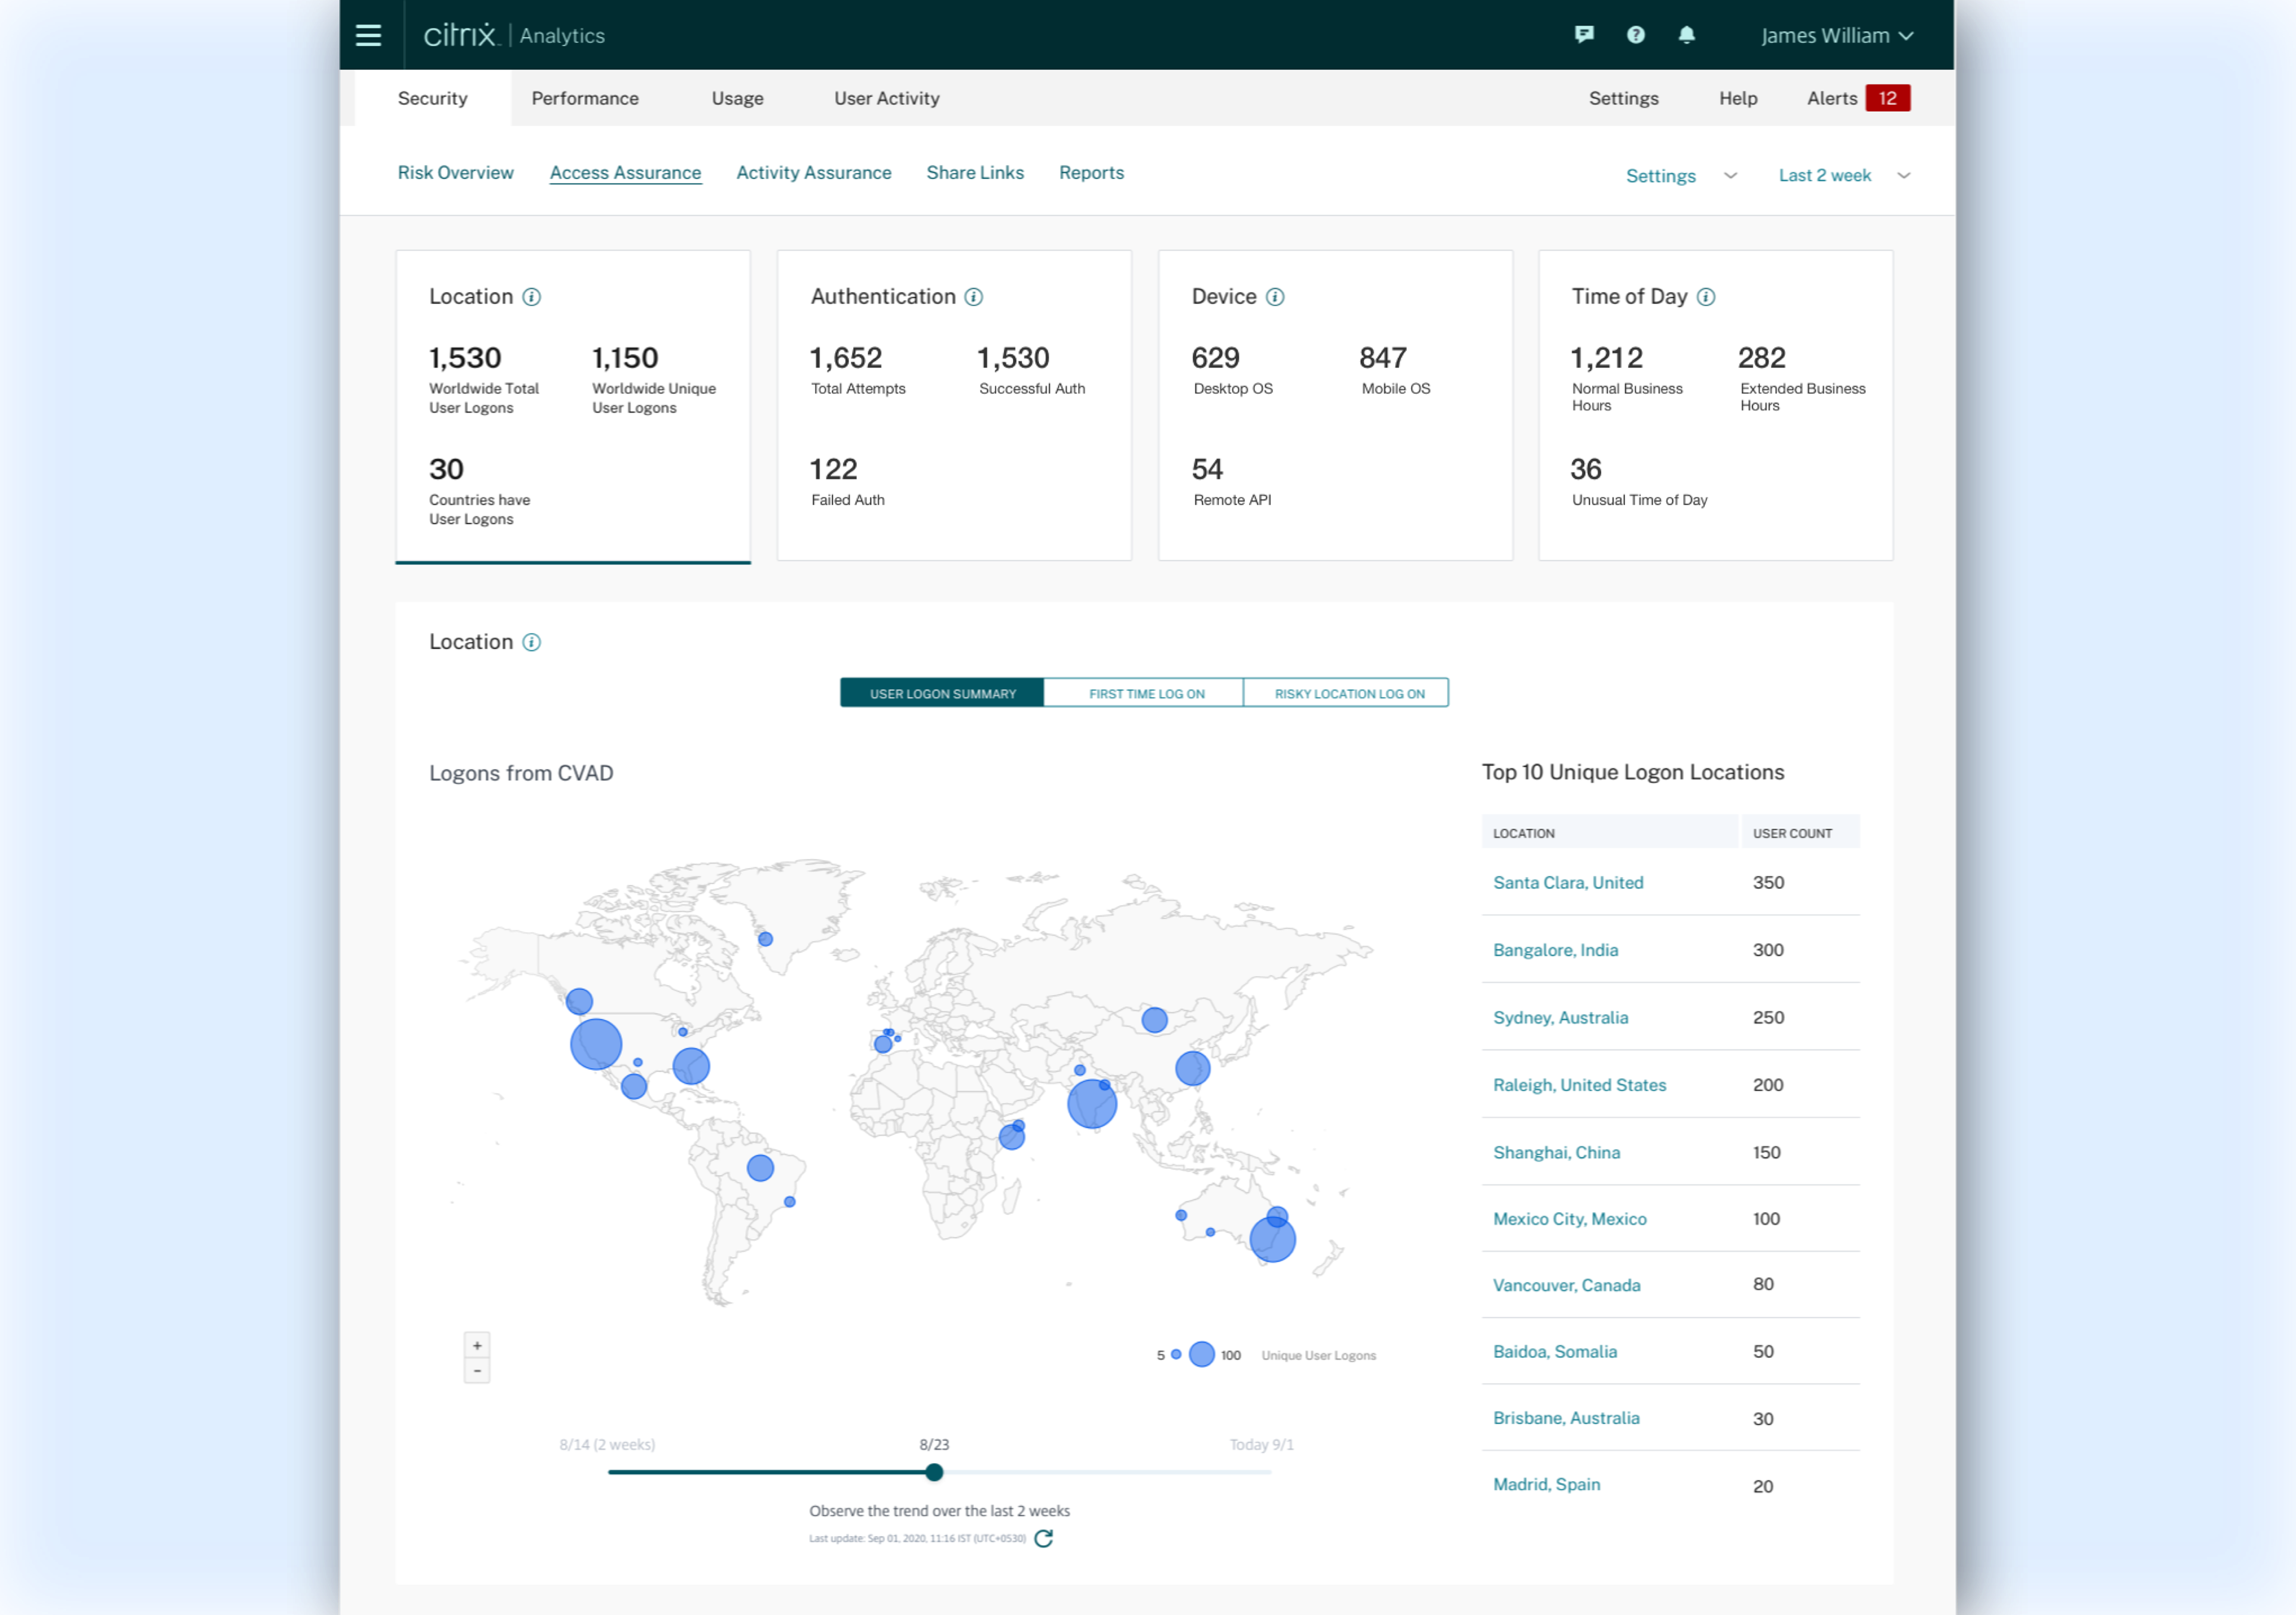Switch to the Performance tab
Screen dimensions: 2296x1615
(x=585, y=98)
